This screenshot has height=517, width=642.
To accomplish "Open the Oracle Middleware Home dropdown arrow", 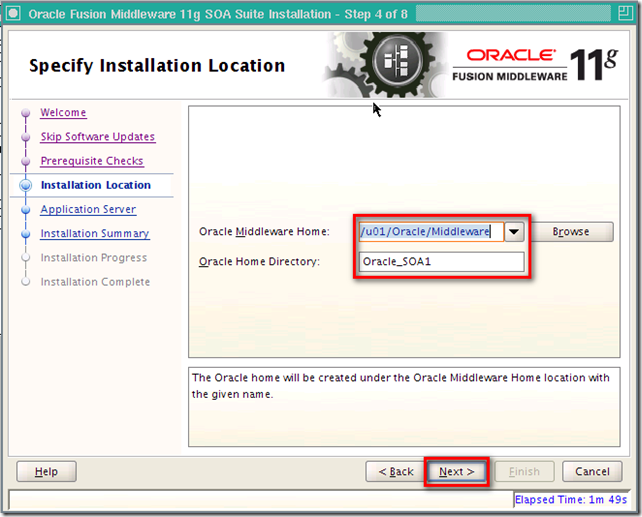I will pos(514,232).
